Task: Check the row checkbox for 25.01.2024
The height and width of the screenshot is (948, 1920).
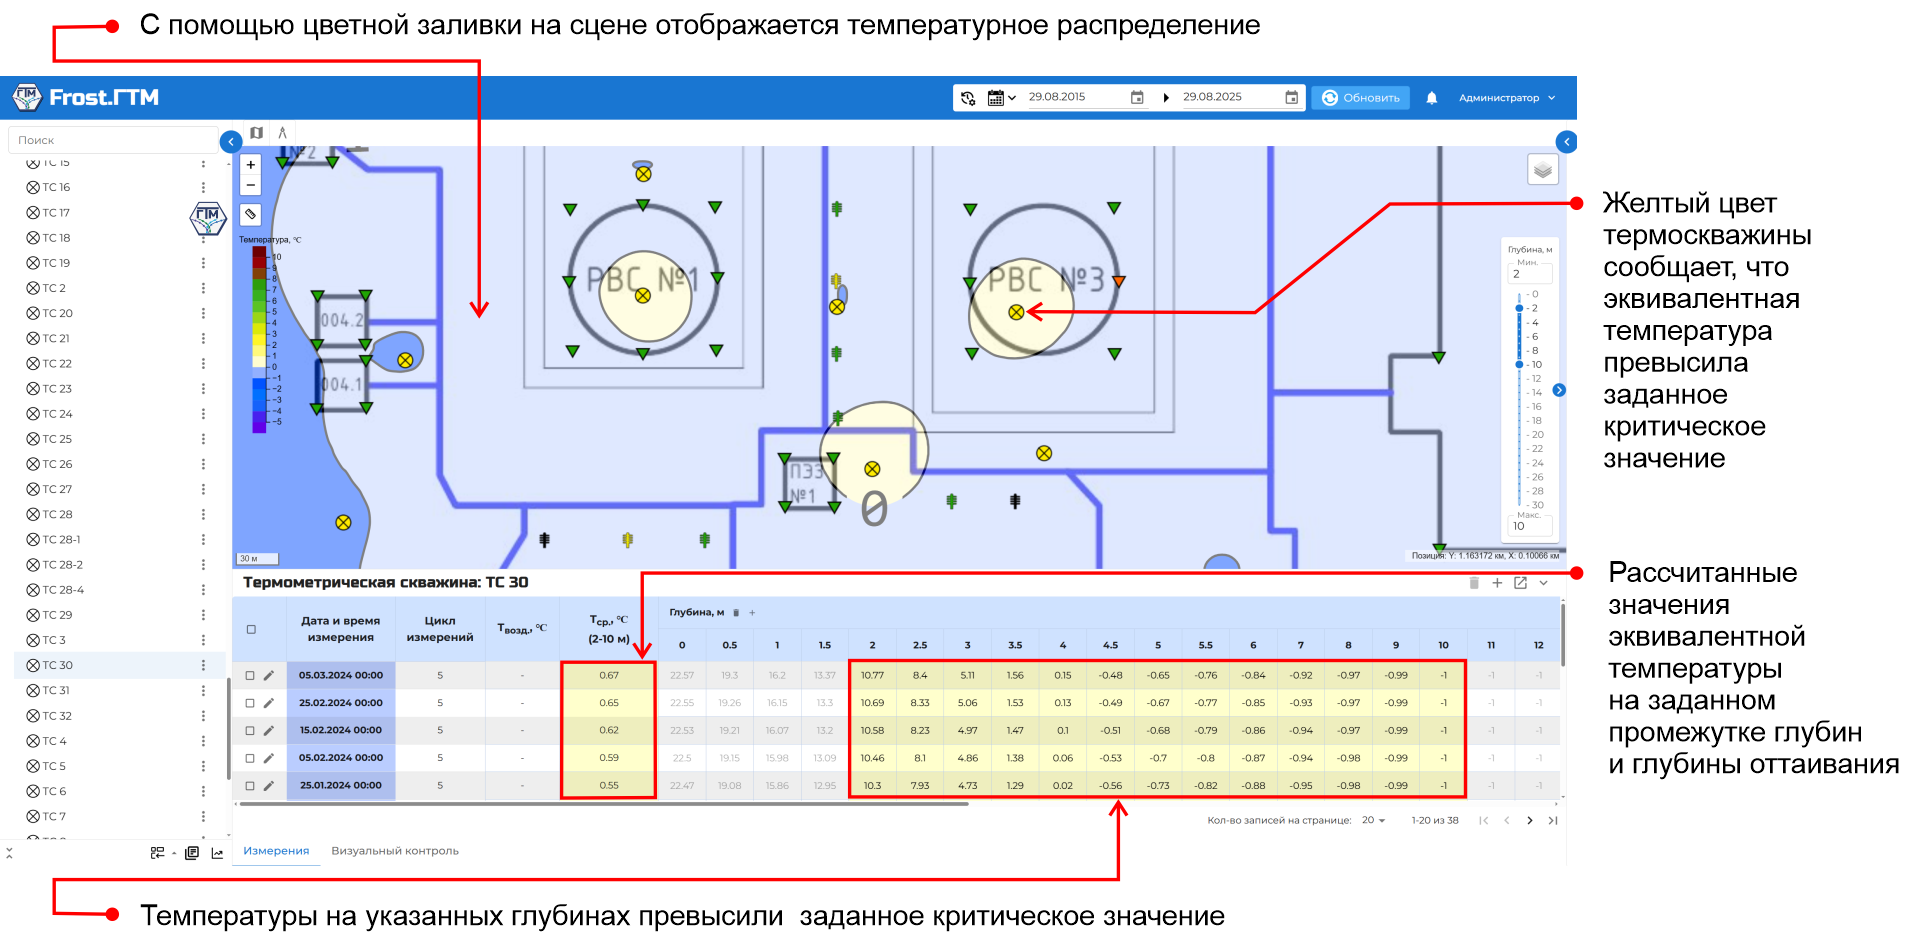Action: (x=250, y=786)
